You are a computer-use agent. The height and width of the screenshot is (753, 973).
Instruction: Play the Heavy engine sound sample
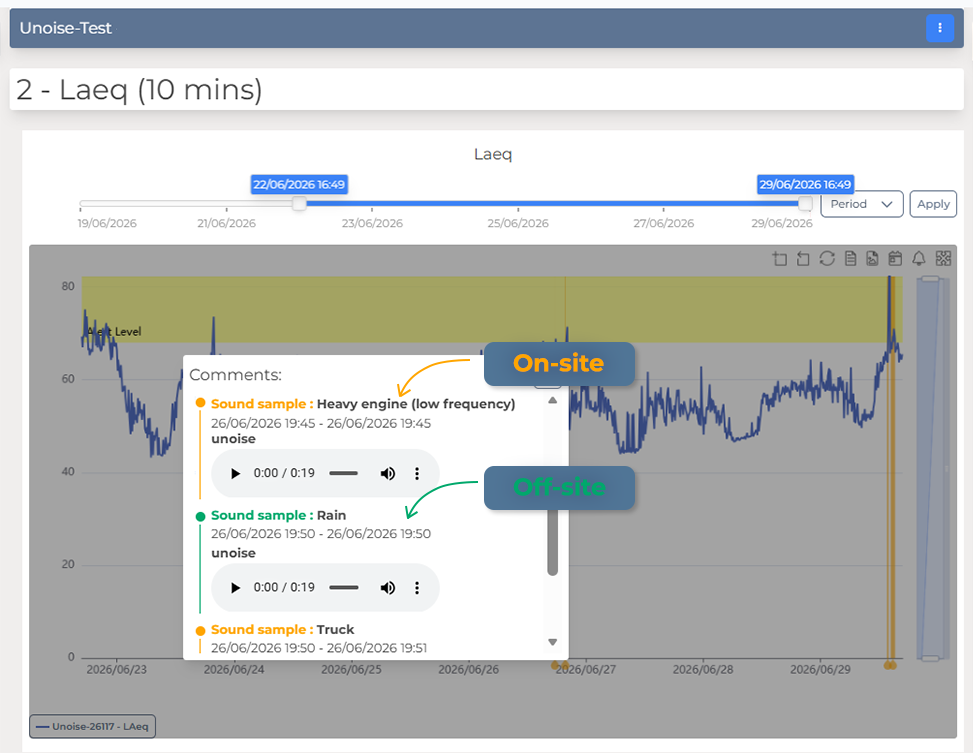point(235,474)
